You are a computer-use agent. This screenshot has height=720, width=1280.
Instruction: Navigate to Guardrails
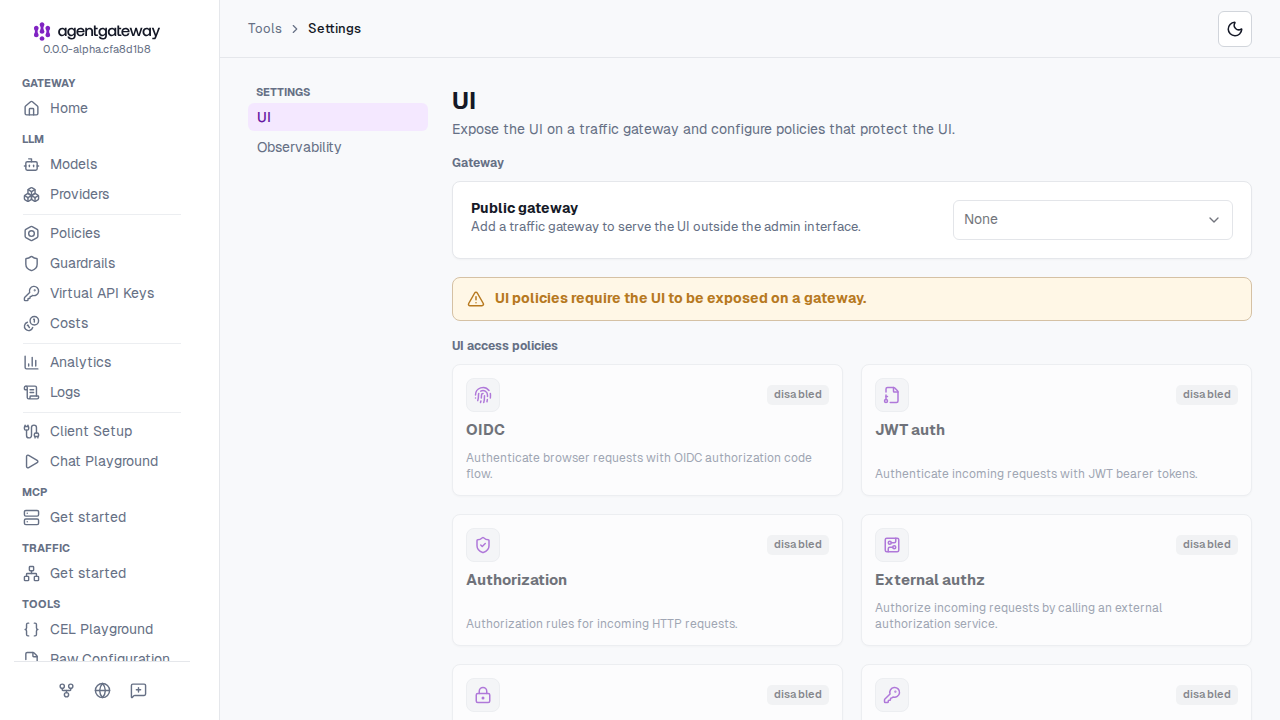click(x=101, y=263)
